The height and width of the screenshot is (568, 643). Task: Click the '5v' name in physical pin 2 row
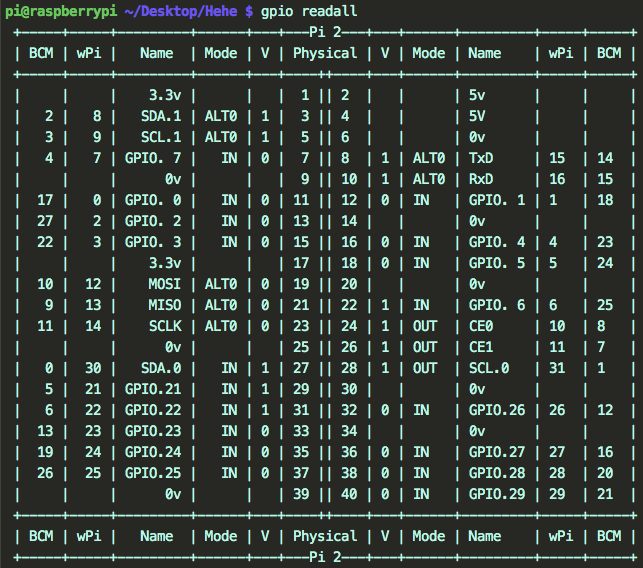point(477,95)
